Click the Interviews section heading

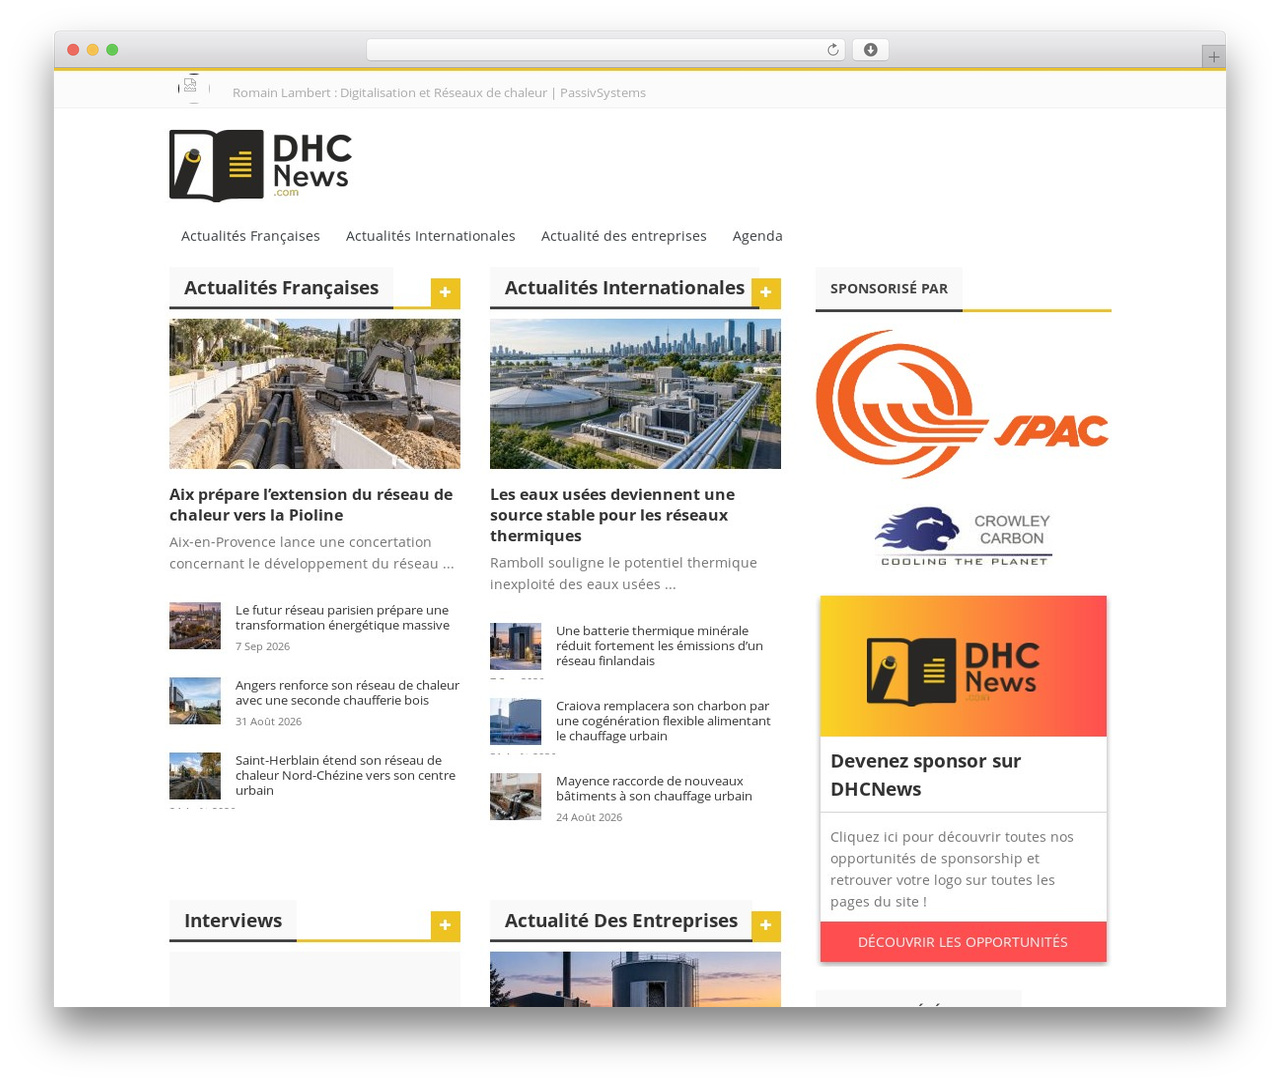click(x=233, y=921)
